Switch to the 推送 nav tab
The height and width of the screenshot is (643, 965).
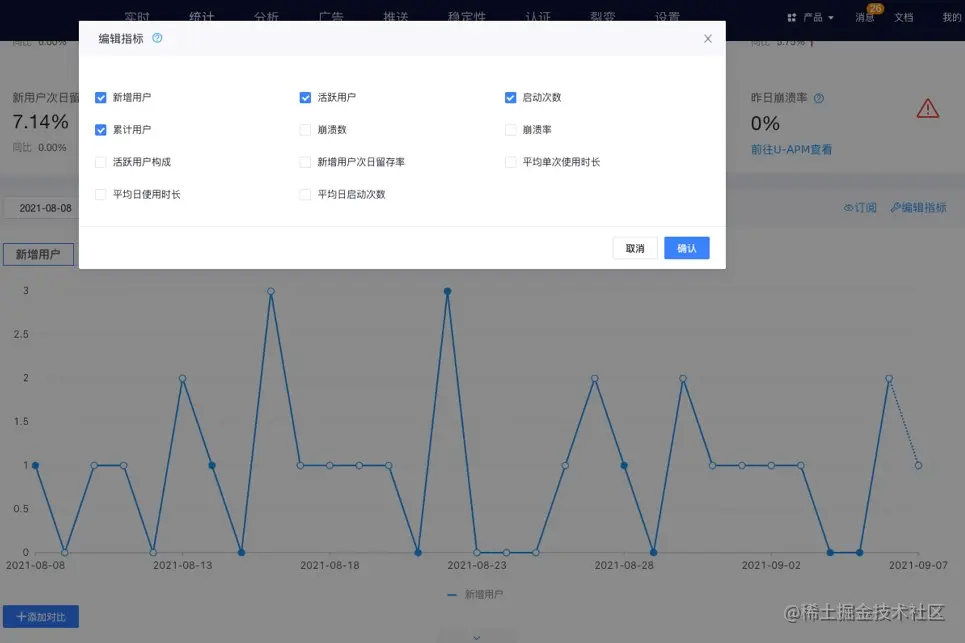coord(396,16)
